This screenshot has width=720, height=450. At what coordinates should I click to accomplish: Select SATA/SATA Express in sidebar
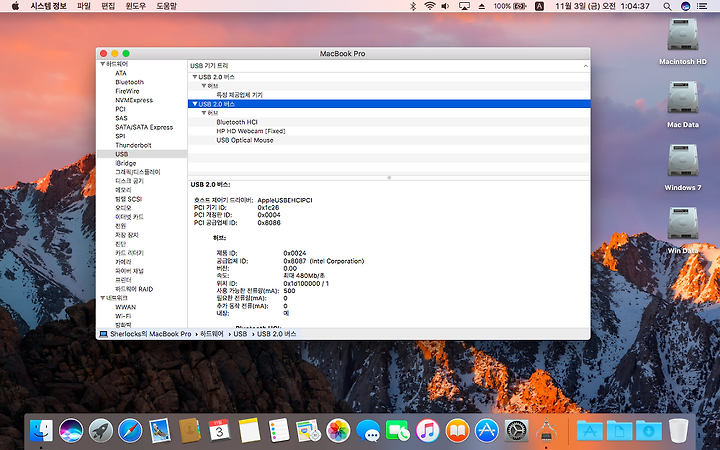144,127
